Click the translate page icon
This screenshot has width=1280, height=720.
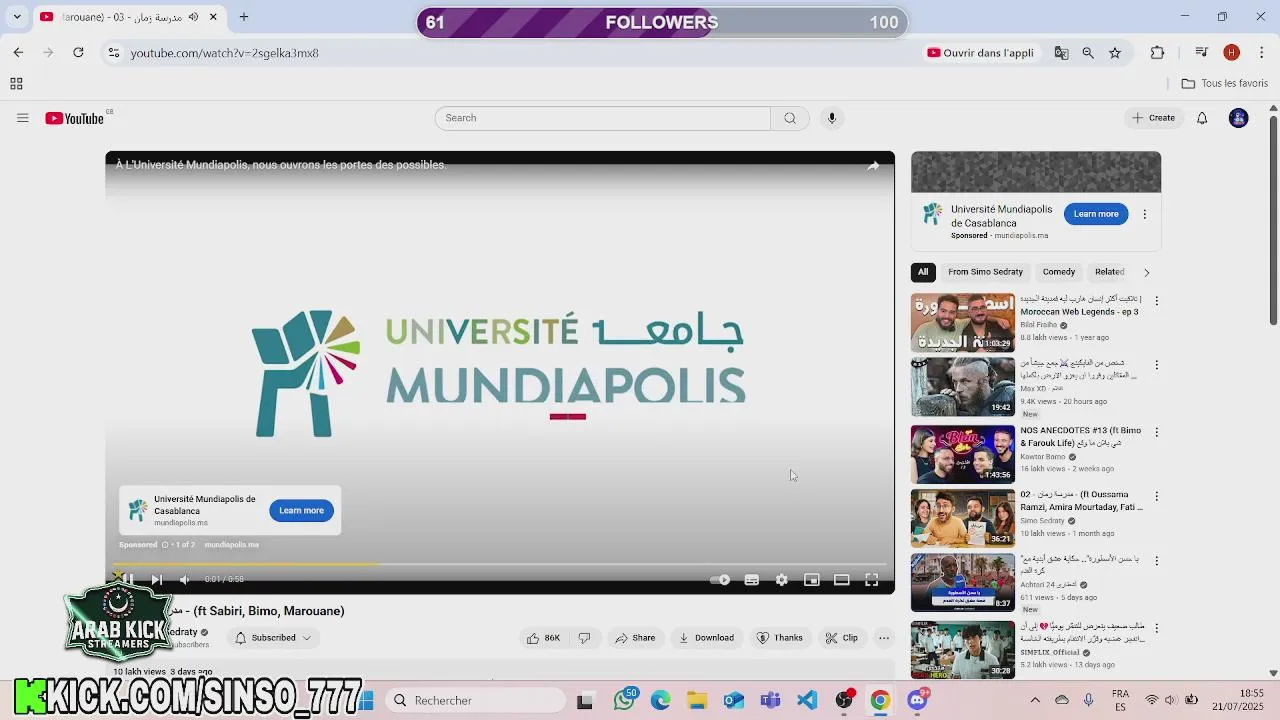pos(1061,53)
